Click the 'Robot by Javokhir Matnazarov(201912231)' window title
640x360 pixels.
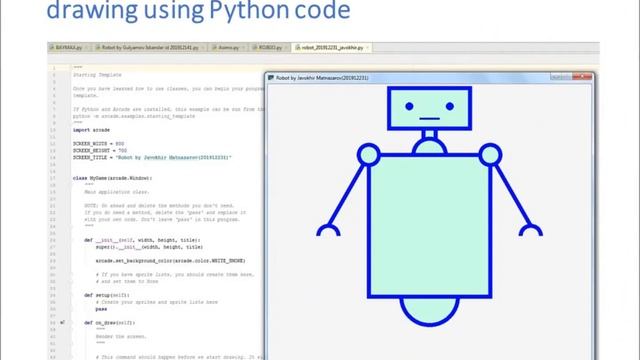322,78
